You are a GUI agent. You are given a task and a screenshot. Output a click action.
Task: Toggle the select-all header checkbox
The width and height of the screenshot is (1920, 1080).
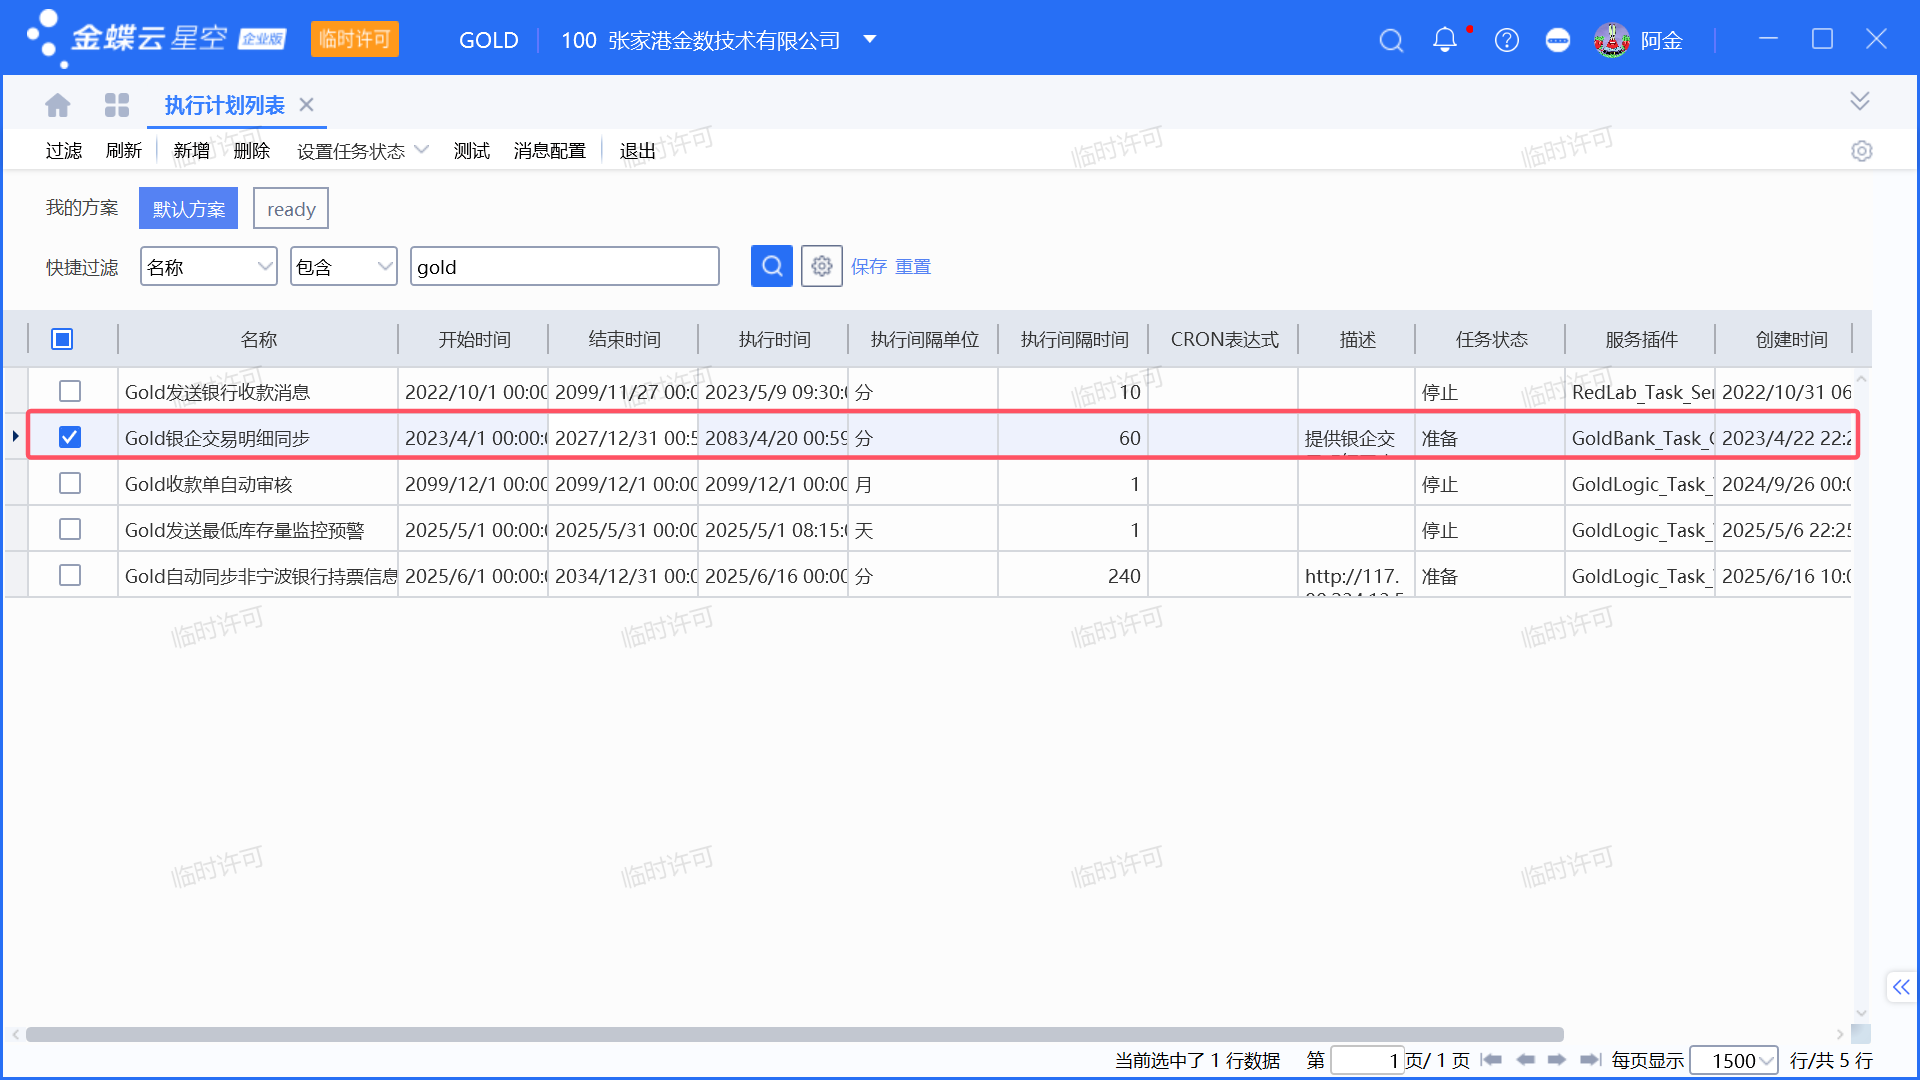pyautogui.click(x=62, y=339)
